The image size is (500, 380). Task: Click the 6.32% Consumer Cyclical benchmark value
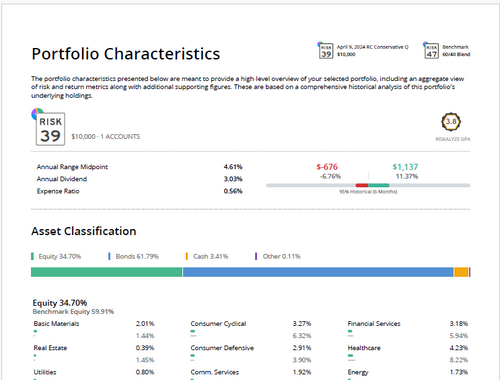coord(302,336)
